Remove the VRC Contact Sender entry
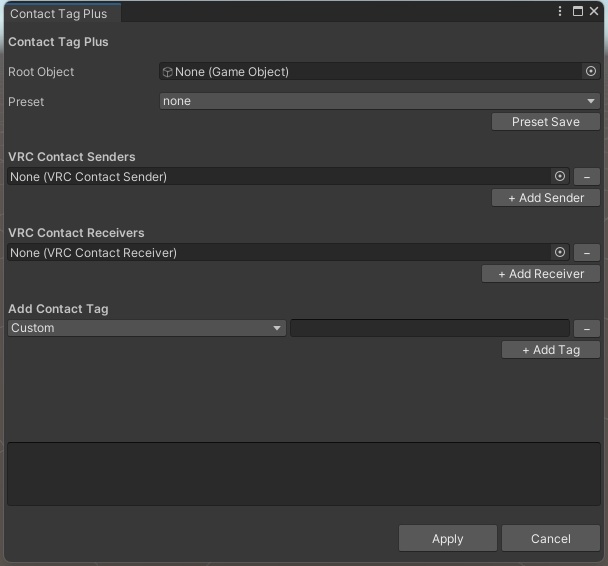This screenshot has height=566, width=608. point(587,177)
